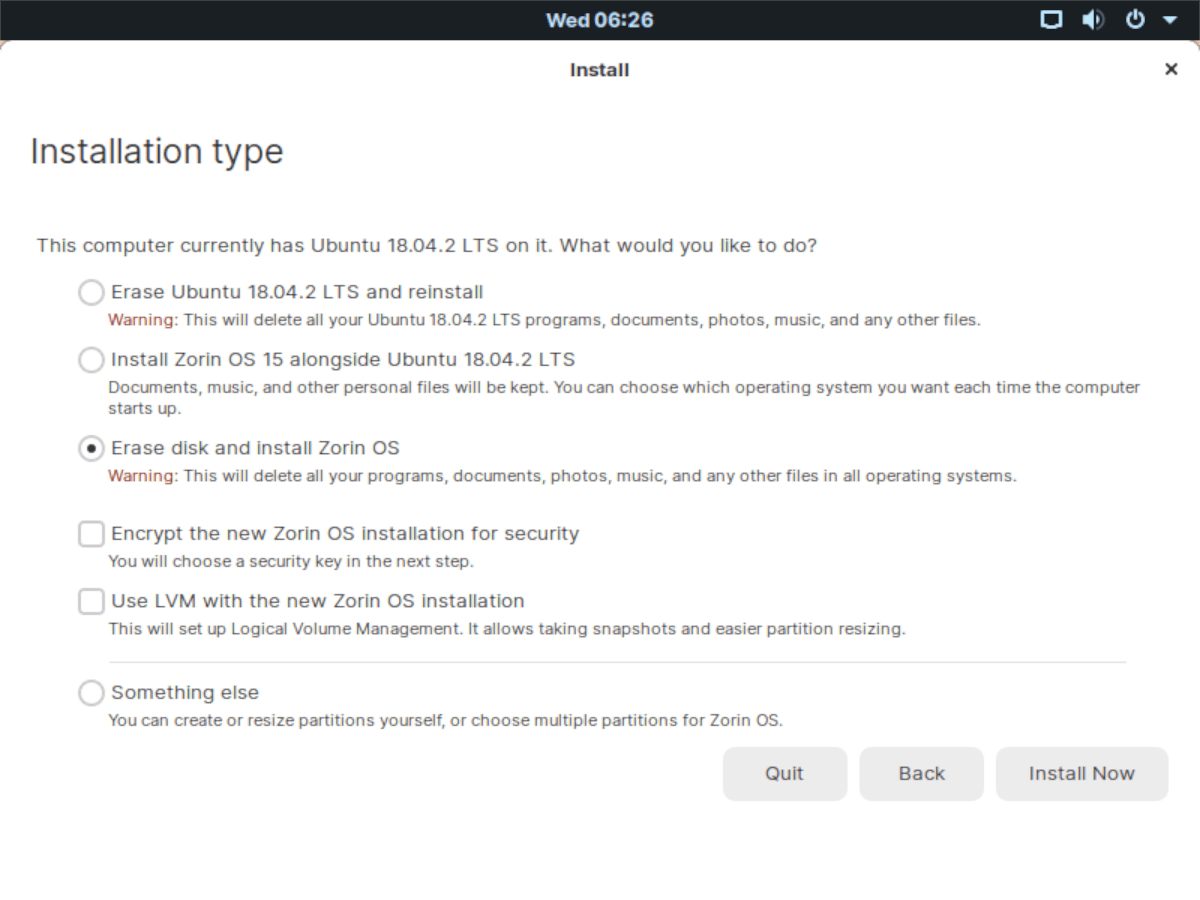
Task: Click 'You can create or resize partitions yourself' text
Action: point(445,720)
